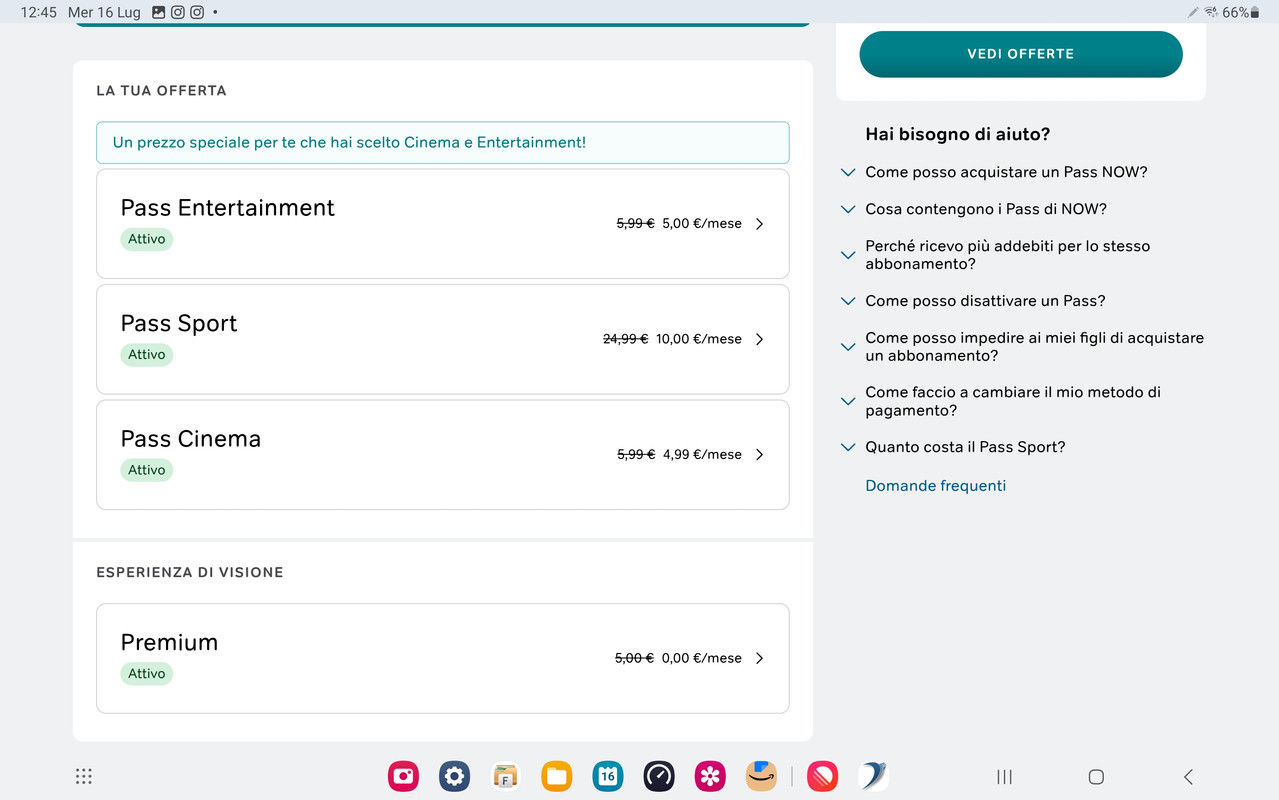
Task: Select the Pass Cinema title
Action: click(x=190, y=439)
